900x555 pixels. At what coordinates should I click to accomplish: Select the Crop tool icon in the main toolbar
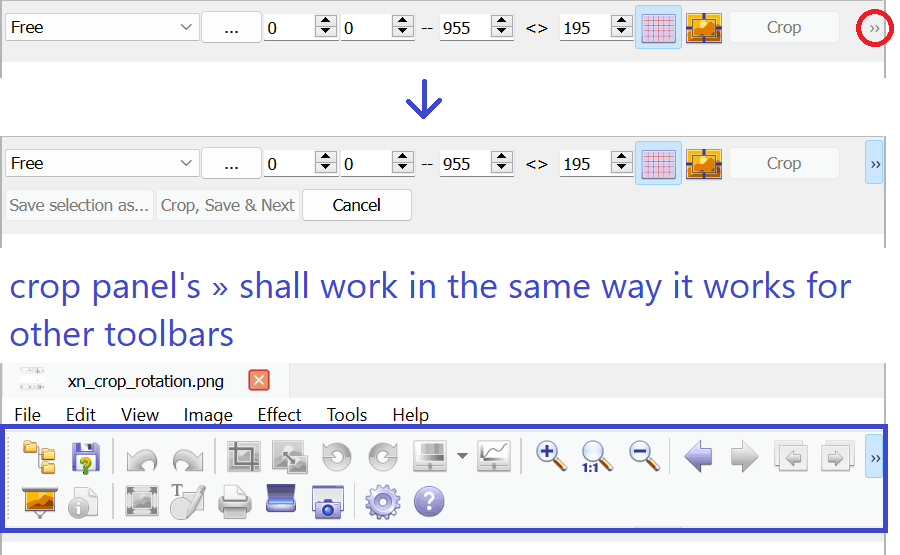(243, 457)
